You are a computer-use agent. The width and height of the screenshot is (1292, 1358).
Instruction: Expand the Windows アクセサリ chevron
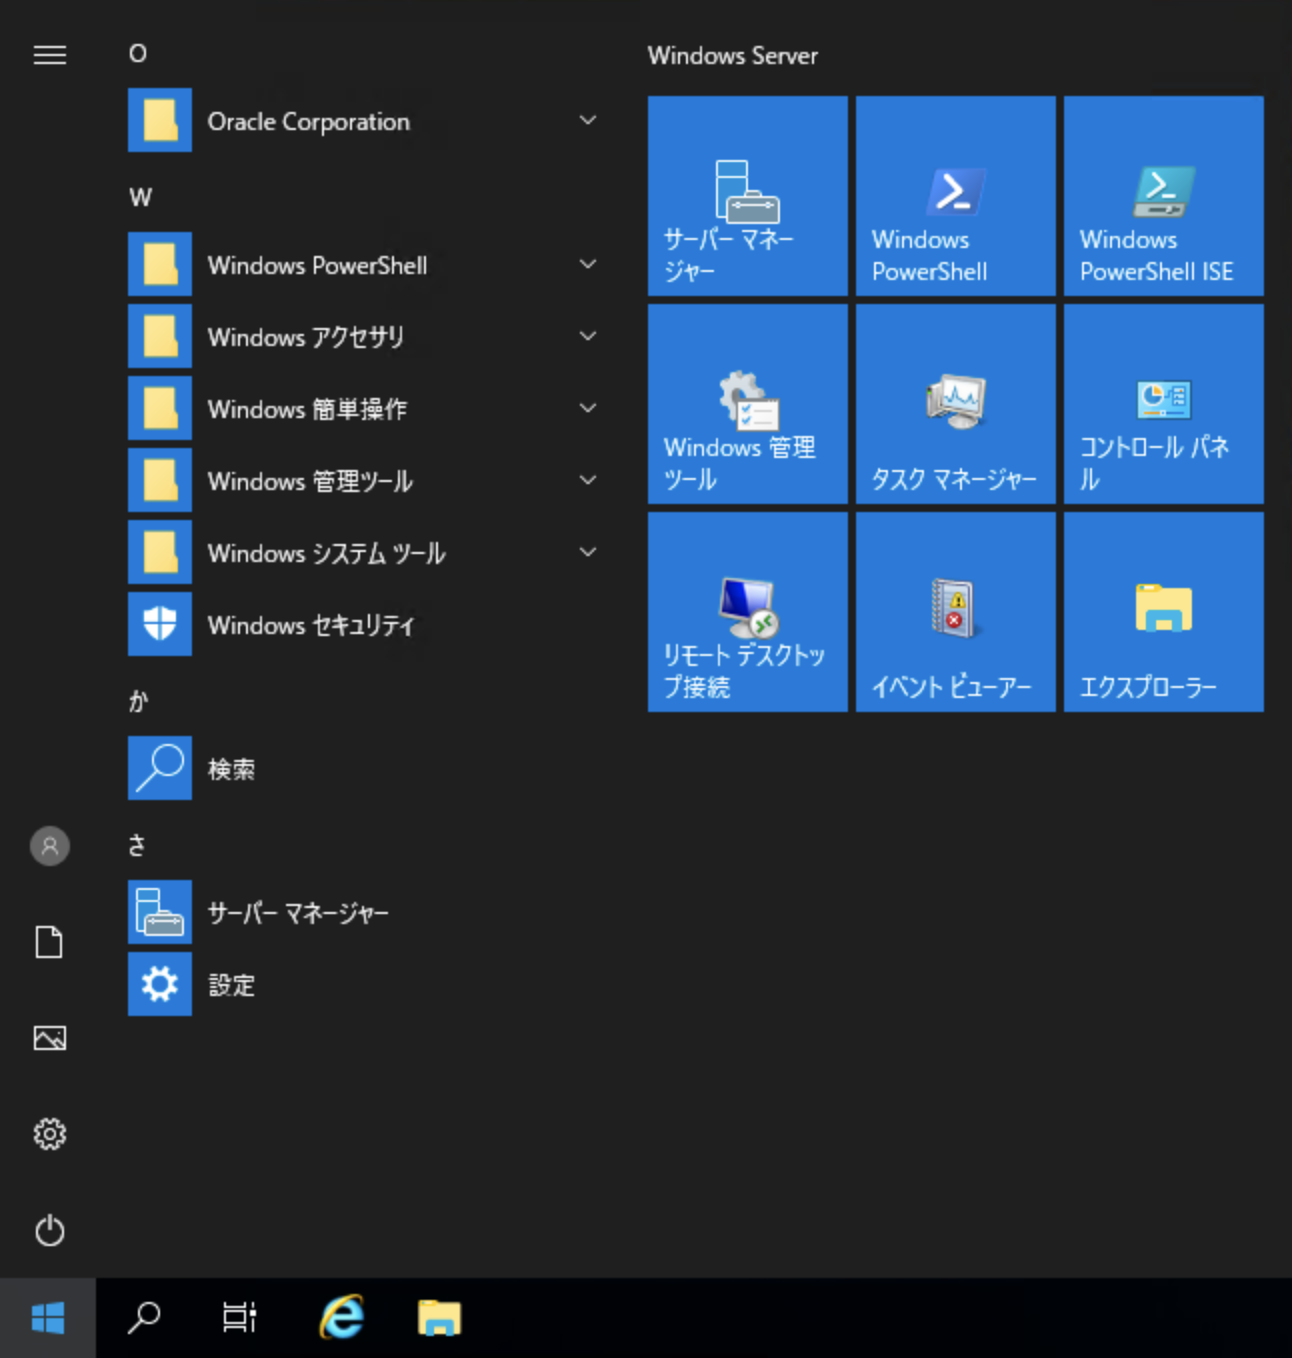point(588,336)
